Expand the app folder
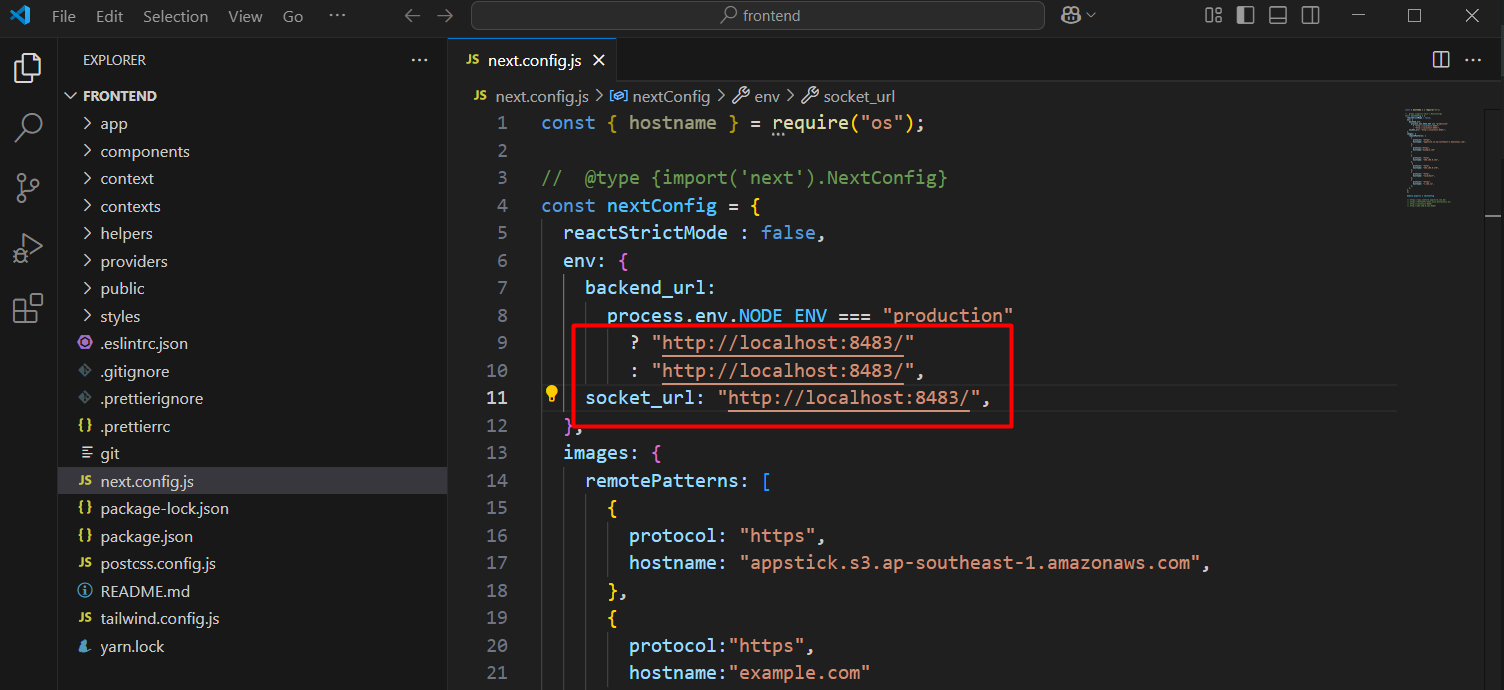1504x690 pixels. [252, 124]
